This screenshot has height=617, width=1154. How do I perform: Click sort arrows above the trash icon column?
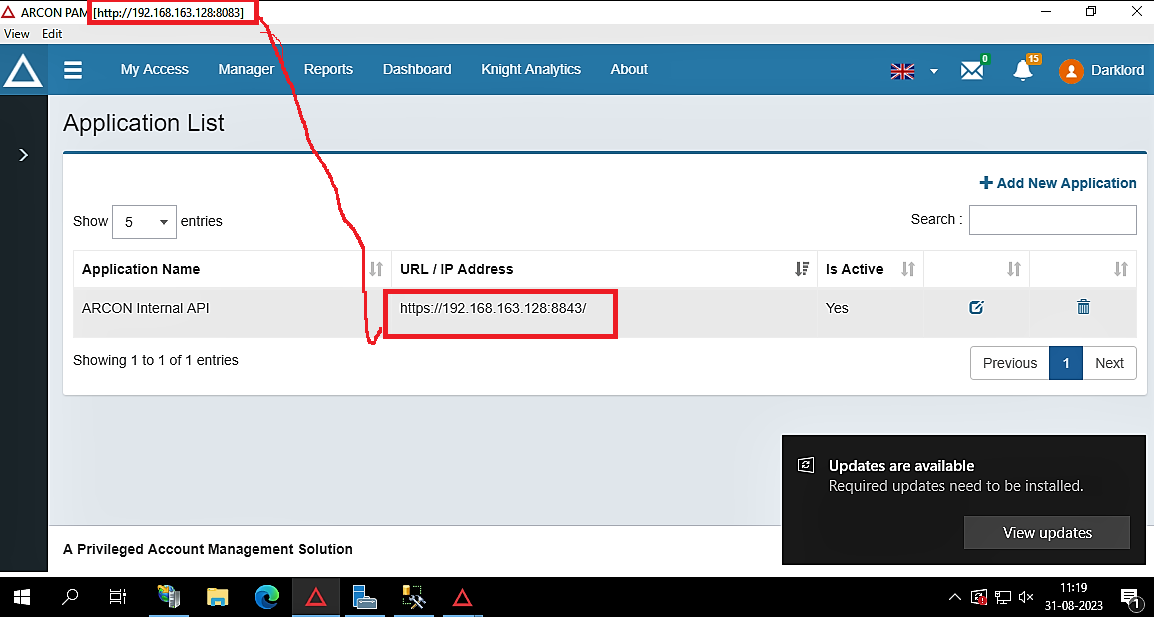1121,269
